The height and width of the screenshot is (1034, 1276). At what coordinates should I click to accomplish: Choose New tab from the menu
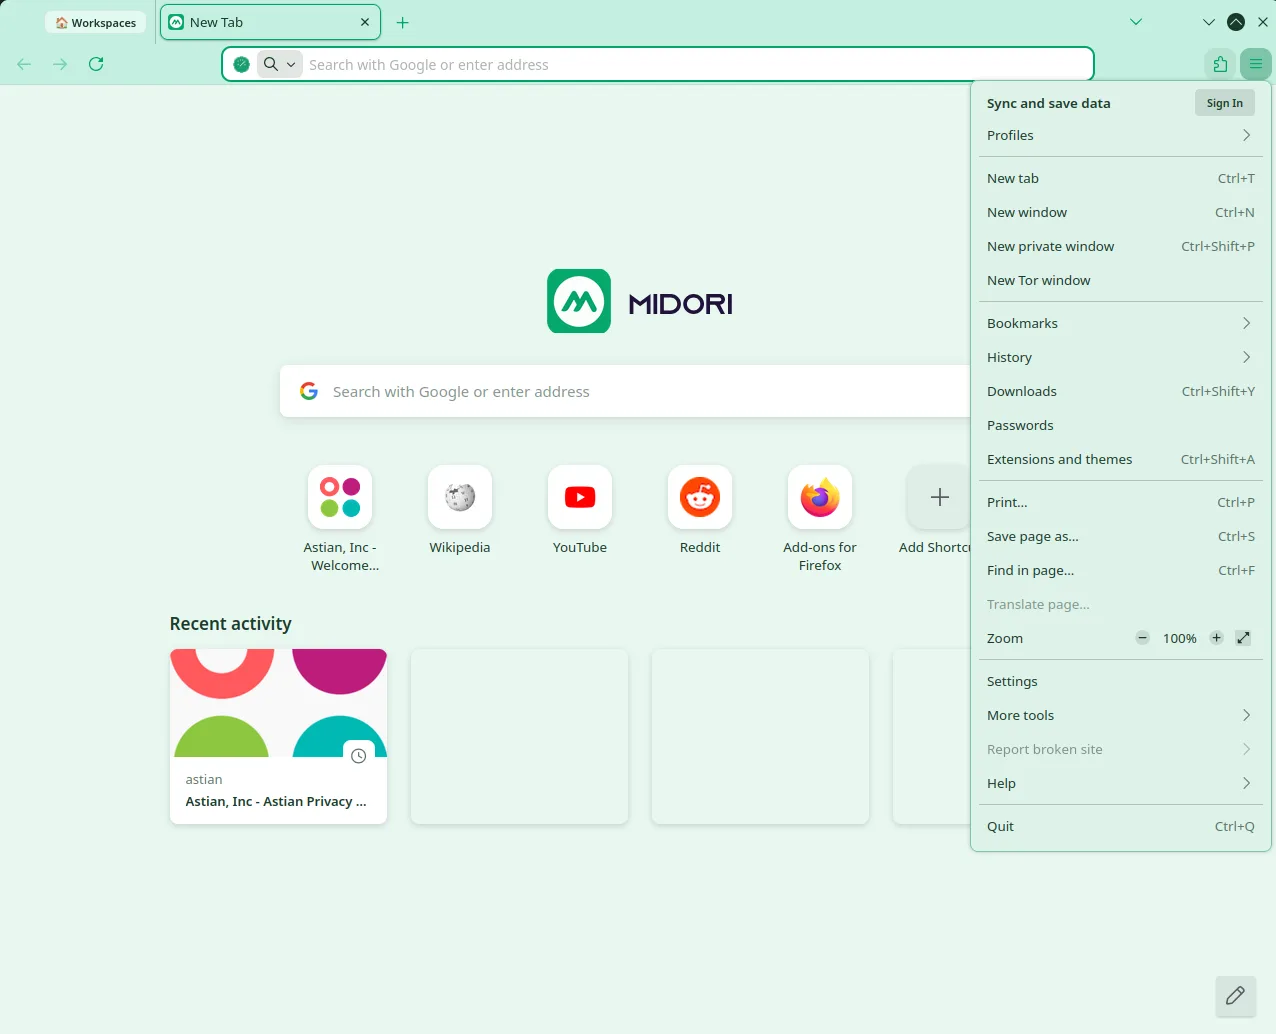[x=1120, y=178]
